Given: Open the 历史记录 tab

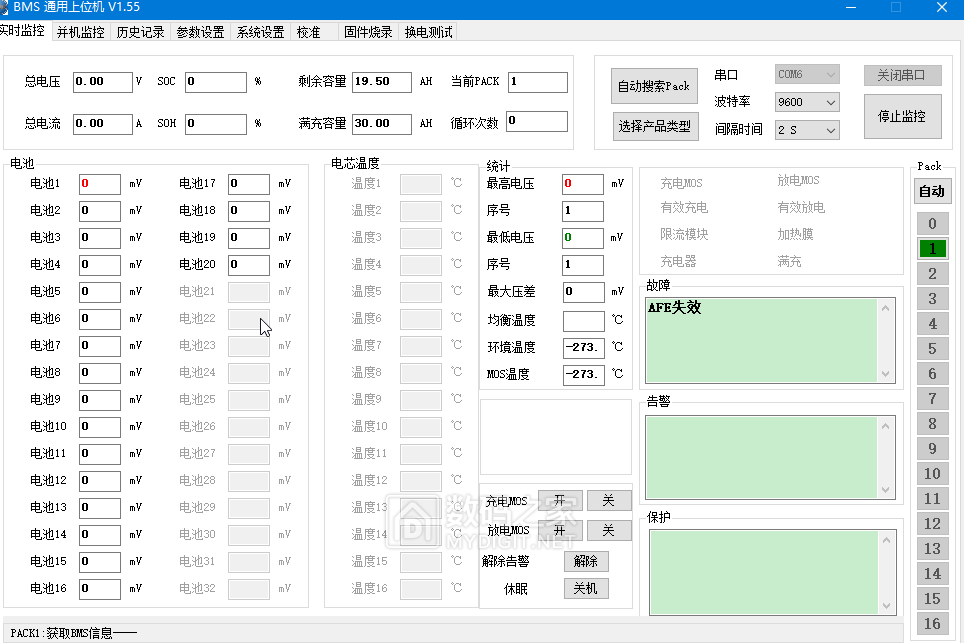Looking at the screenshot, I should coord(140,32).
